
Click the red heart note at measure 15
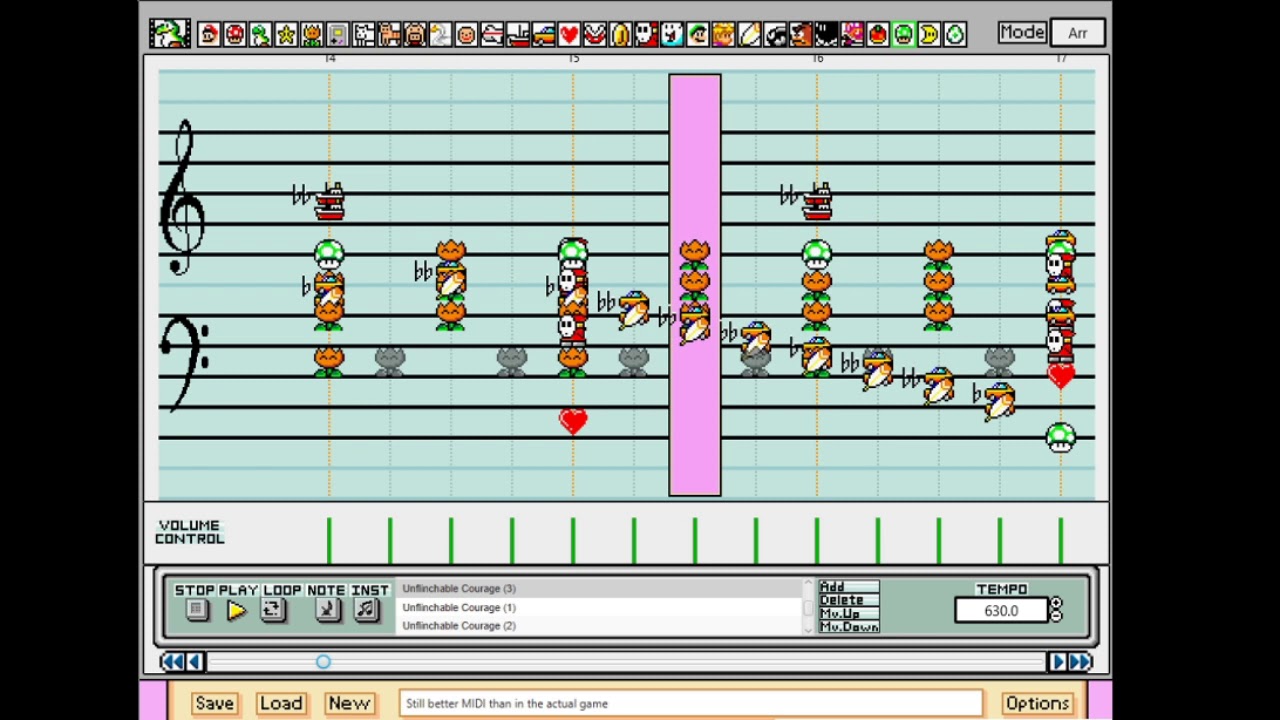click(573, 422)
